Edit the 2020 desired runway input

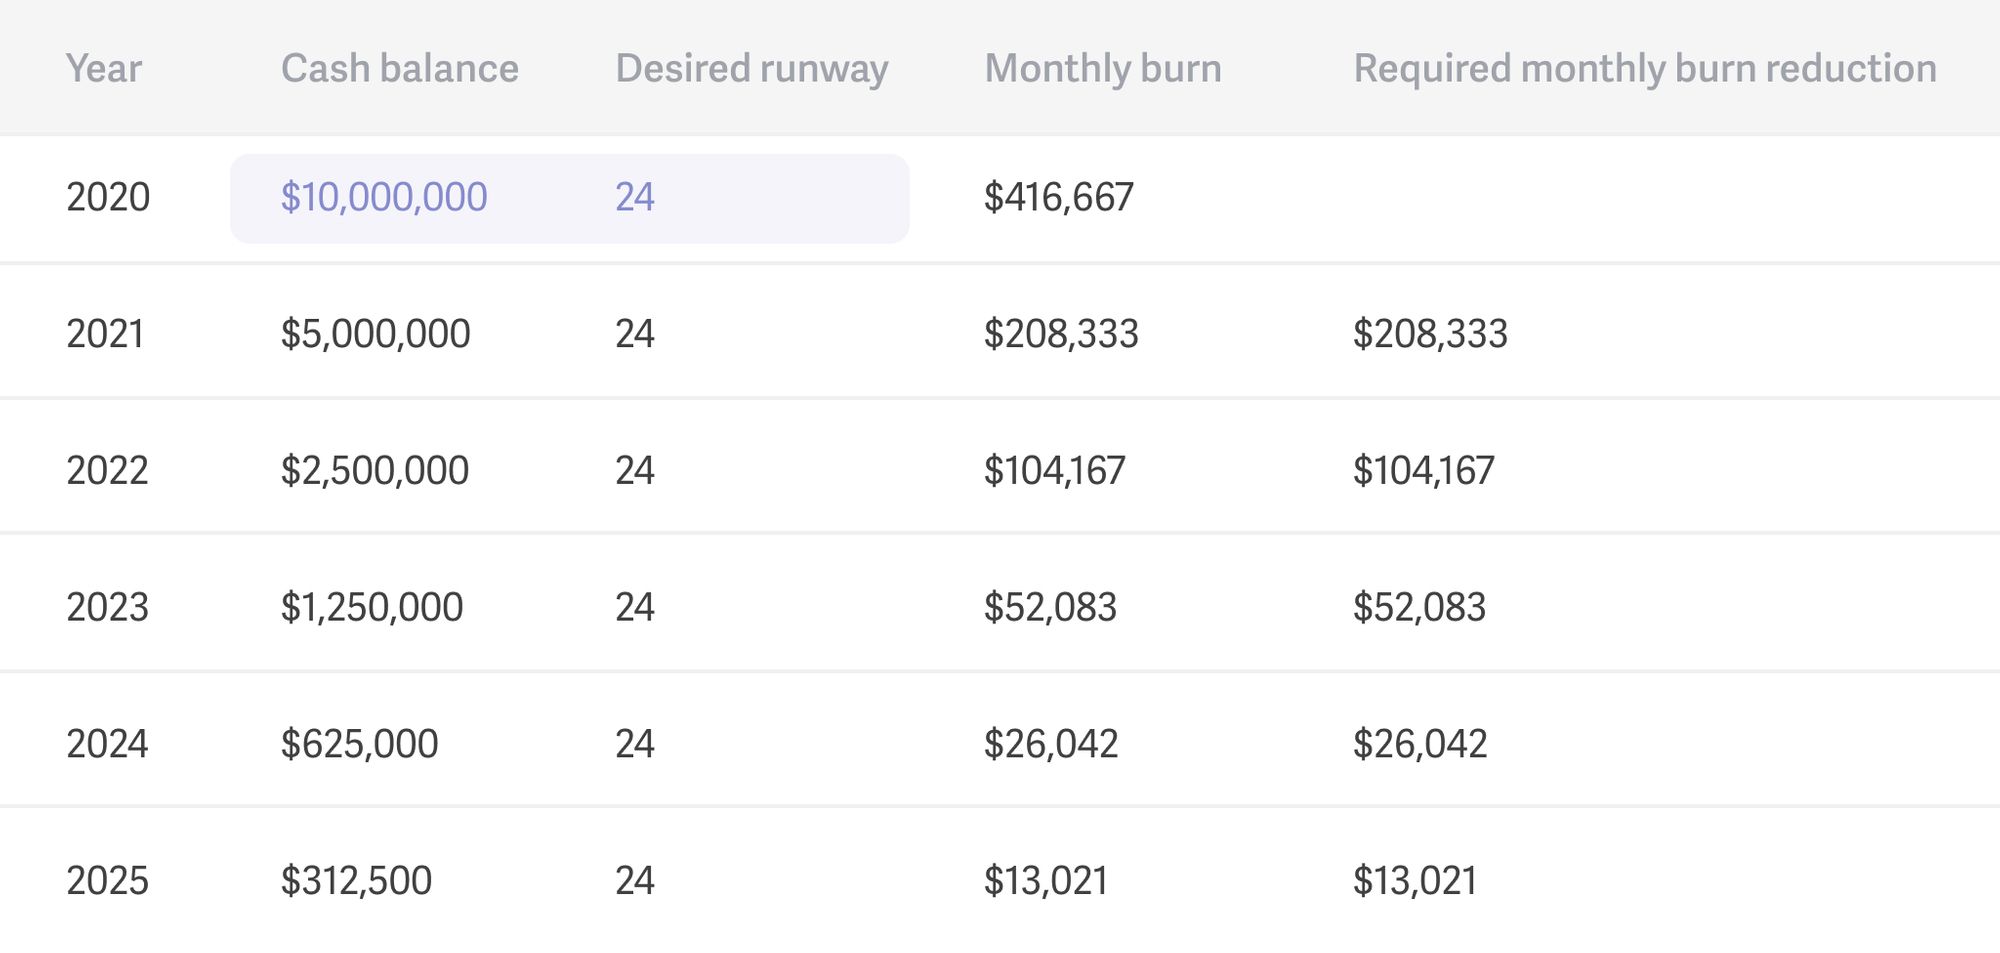(x=635, y=197)
